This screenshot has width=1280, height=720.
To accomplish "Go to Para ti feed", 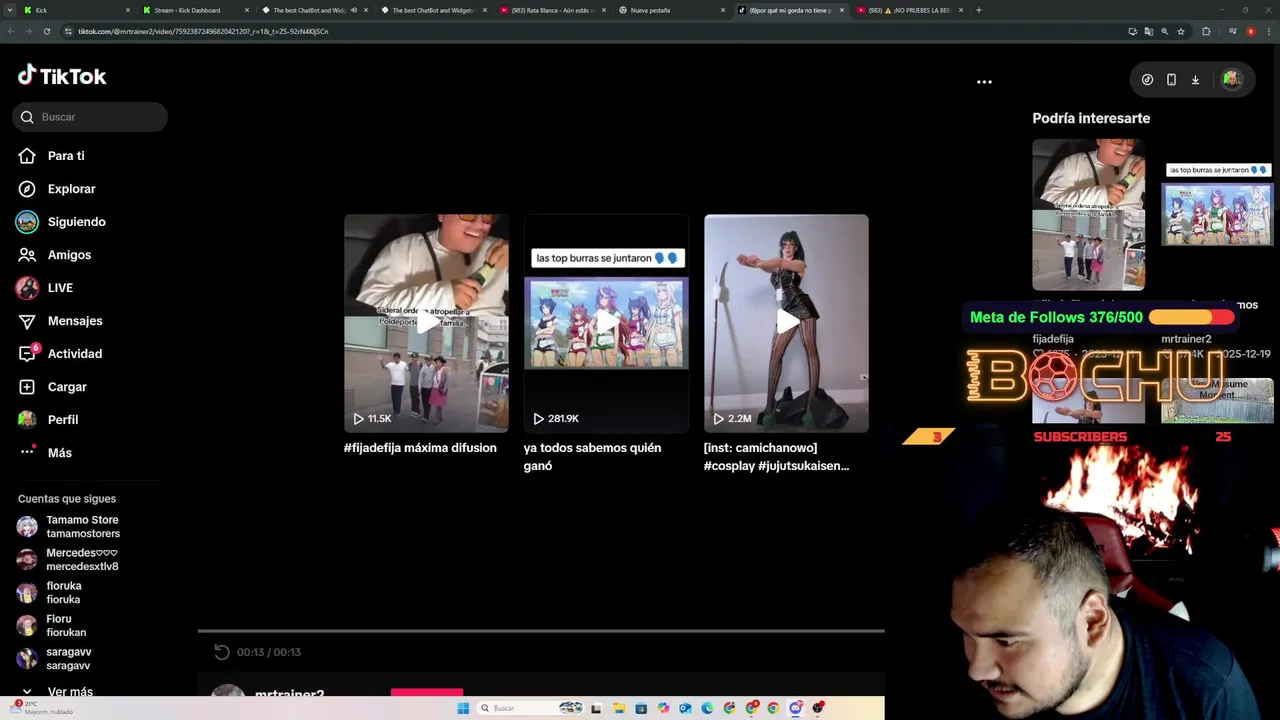I will click(x=66, y=156).
